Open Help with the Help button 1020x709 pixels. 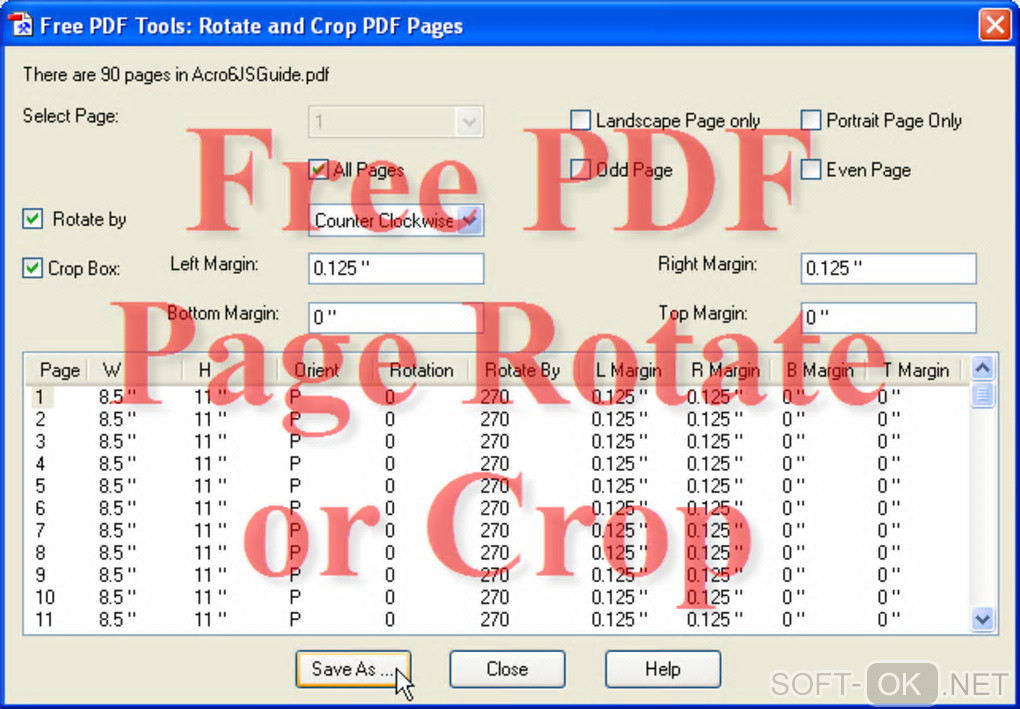tap(663, 669)
